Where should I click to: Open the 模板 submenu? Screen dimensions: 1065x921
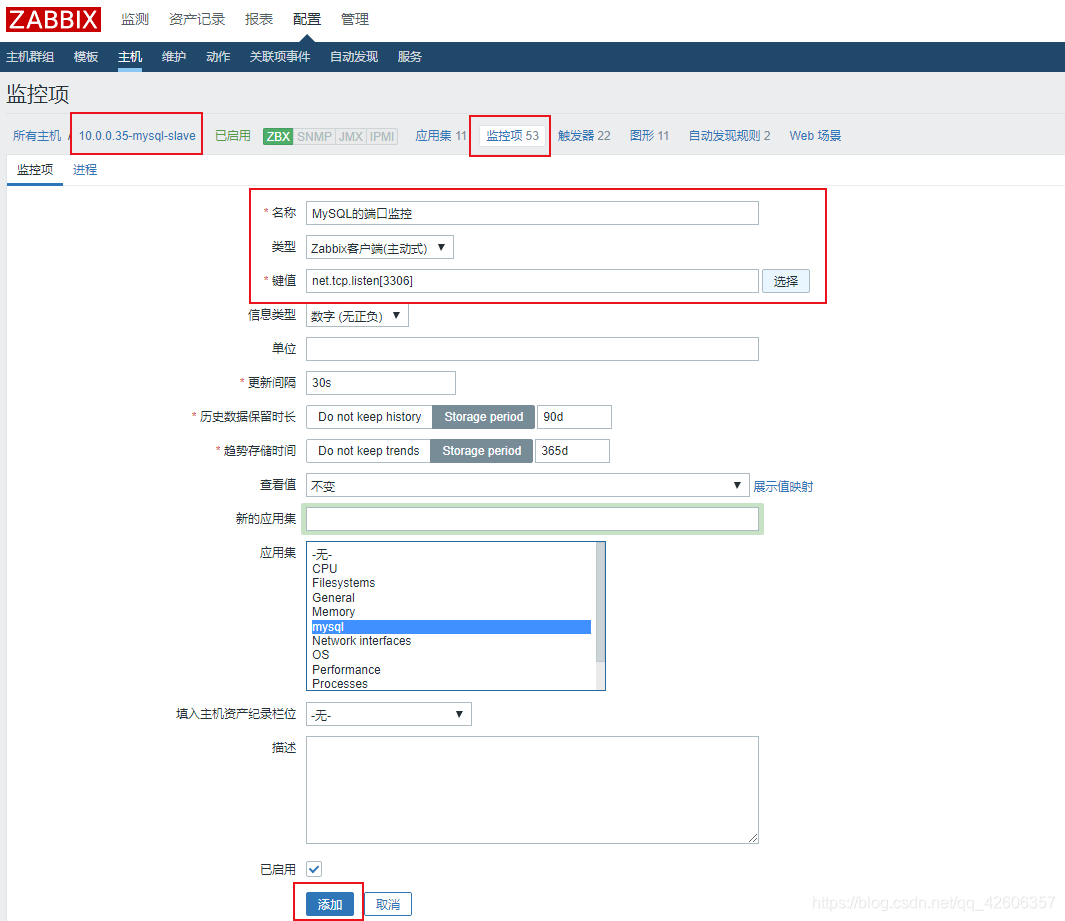pos(86,57)
